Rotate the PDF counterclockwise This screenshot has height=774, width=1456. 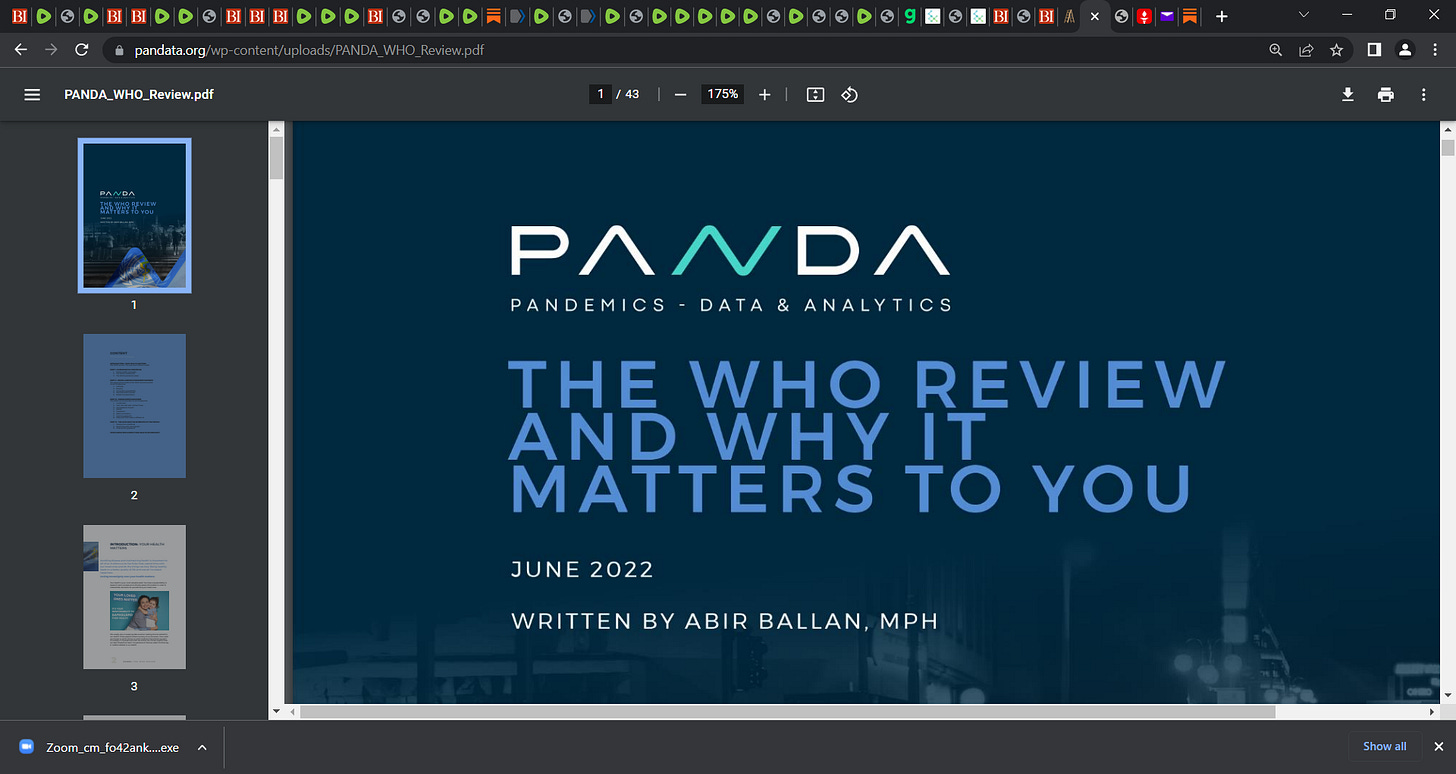pos(849,94)
